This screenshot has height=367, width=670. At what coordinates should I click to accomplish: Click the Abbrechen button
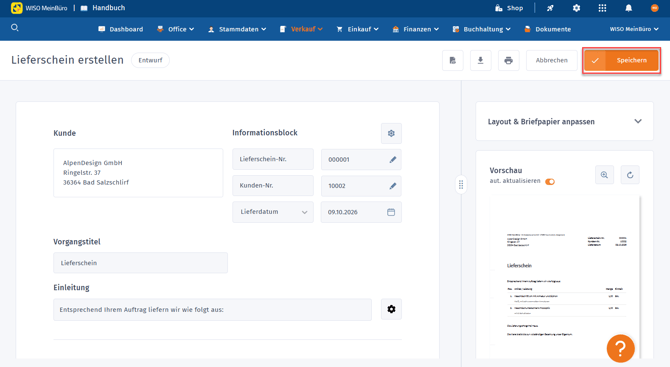pyautogui.click(x=552, y=60)
